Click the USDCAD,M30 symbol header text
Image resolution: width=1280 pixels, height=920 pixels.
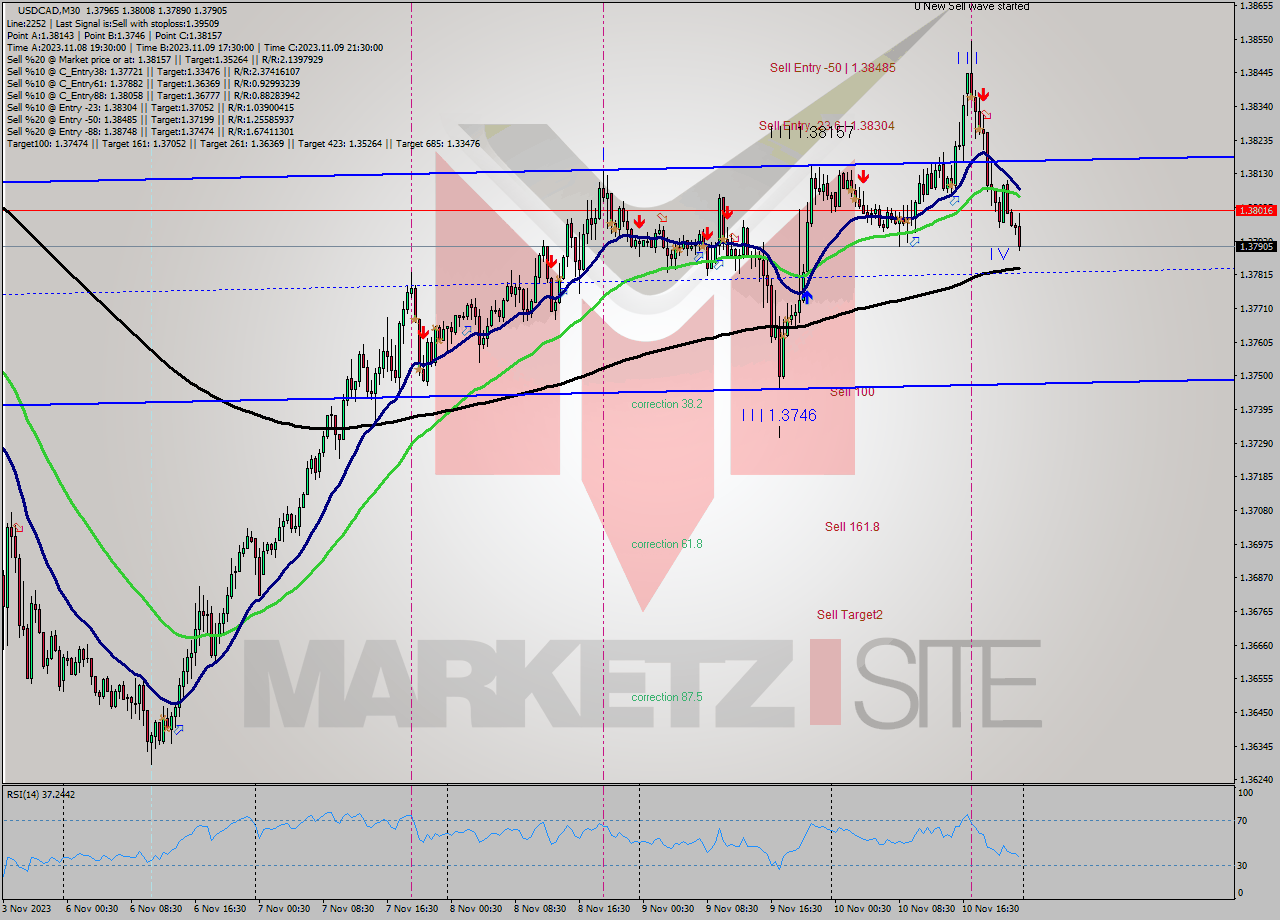[x=49, y=10]
